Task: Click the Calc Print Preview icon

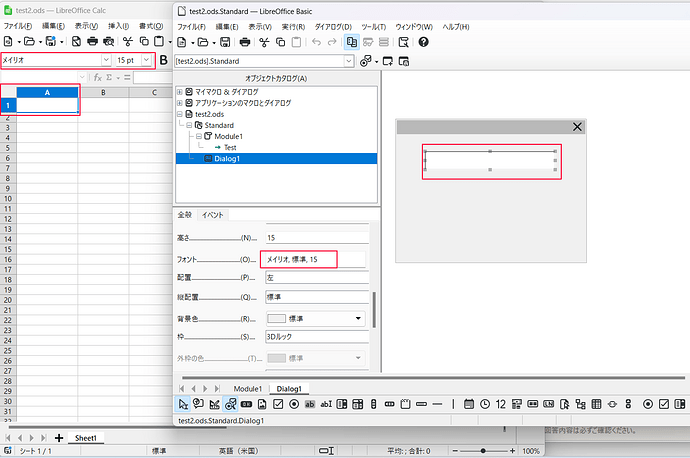Action: click(x=108, y=41)
